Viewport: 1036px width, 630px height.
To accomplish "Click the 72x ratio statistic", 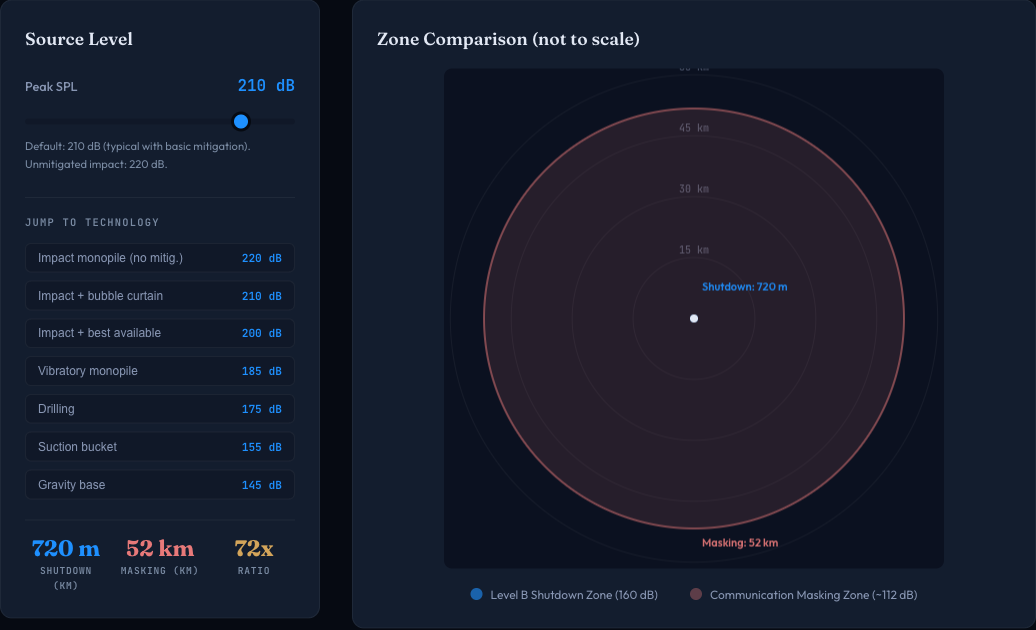I will coord(252,548).
